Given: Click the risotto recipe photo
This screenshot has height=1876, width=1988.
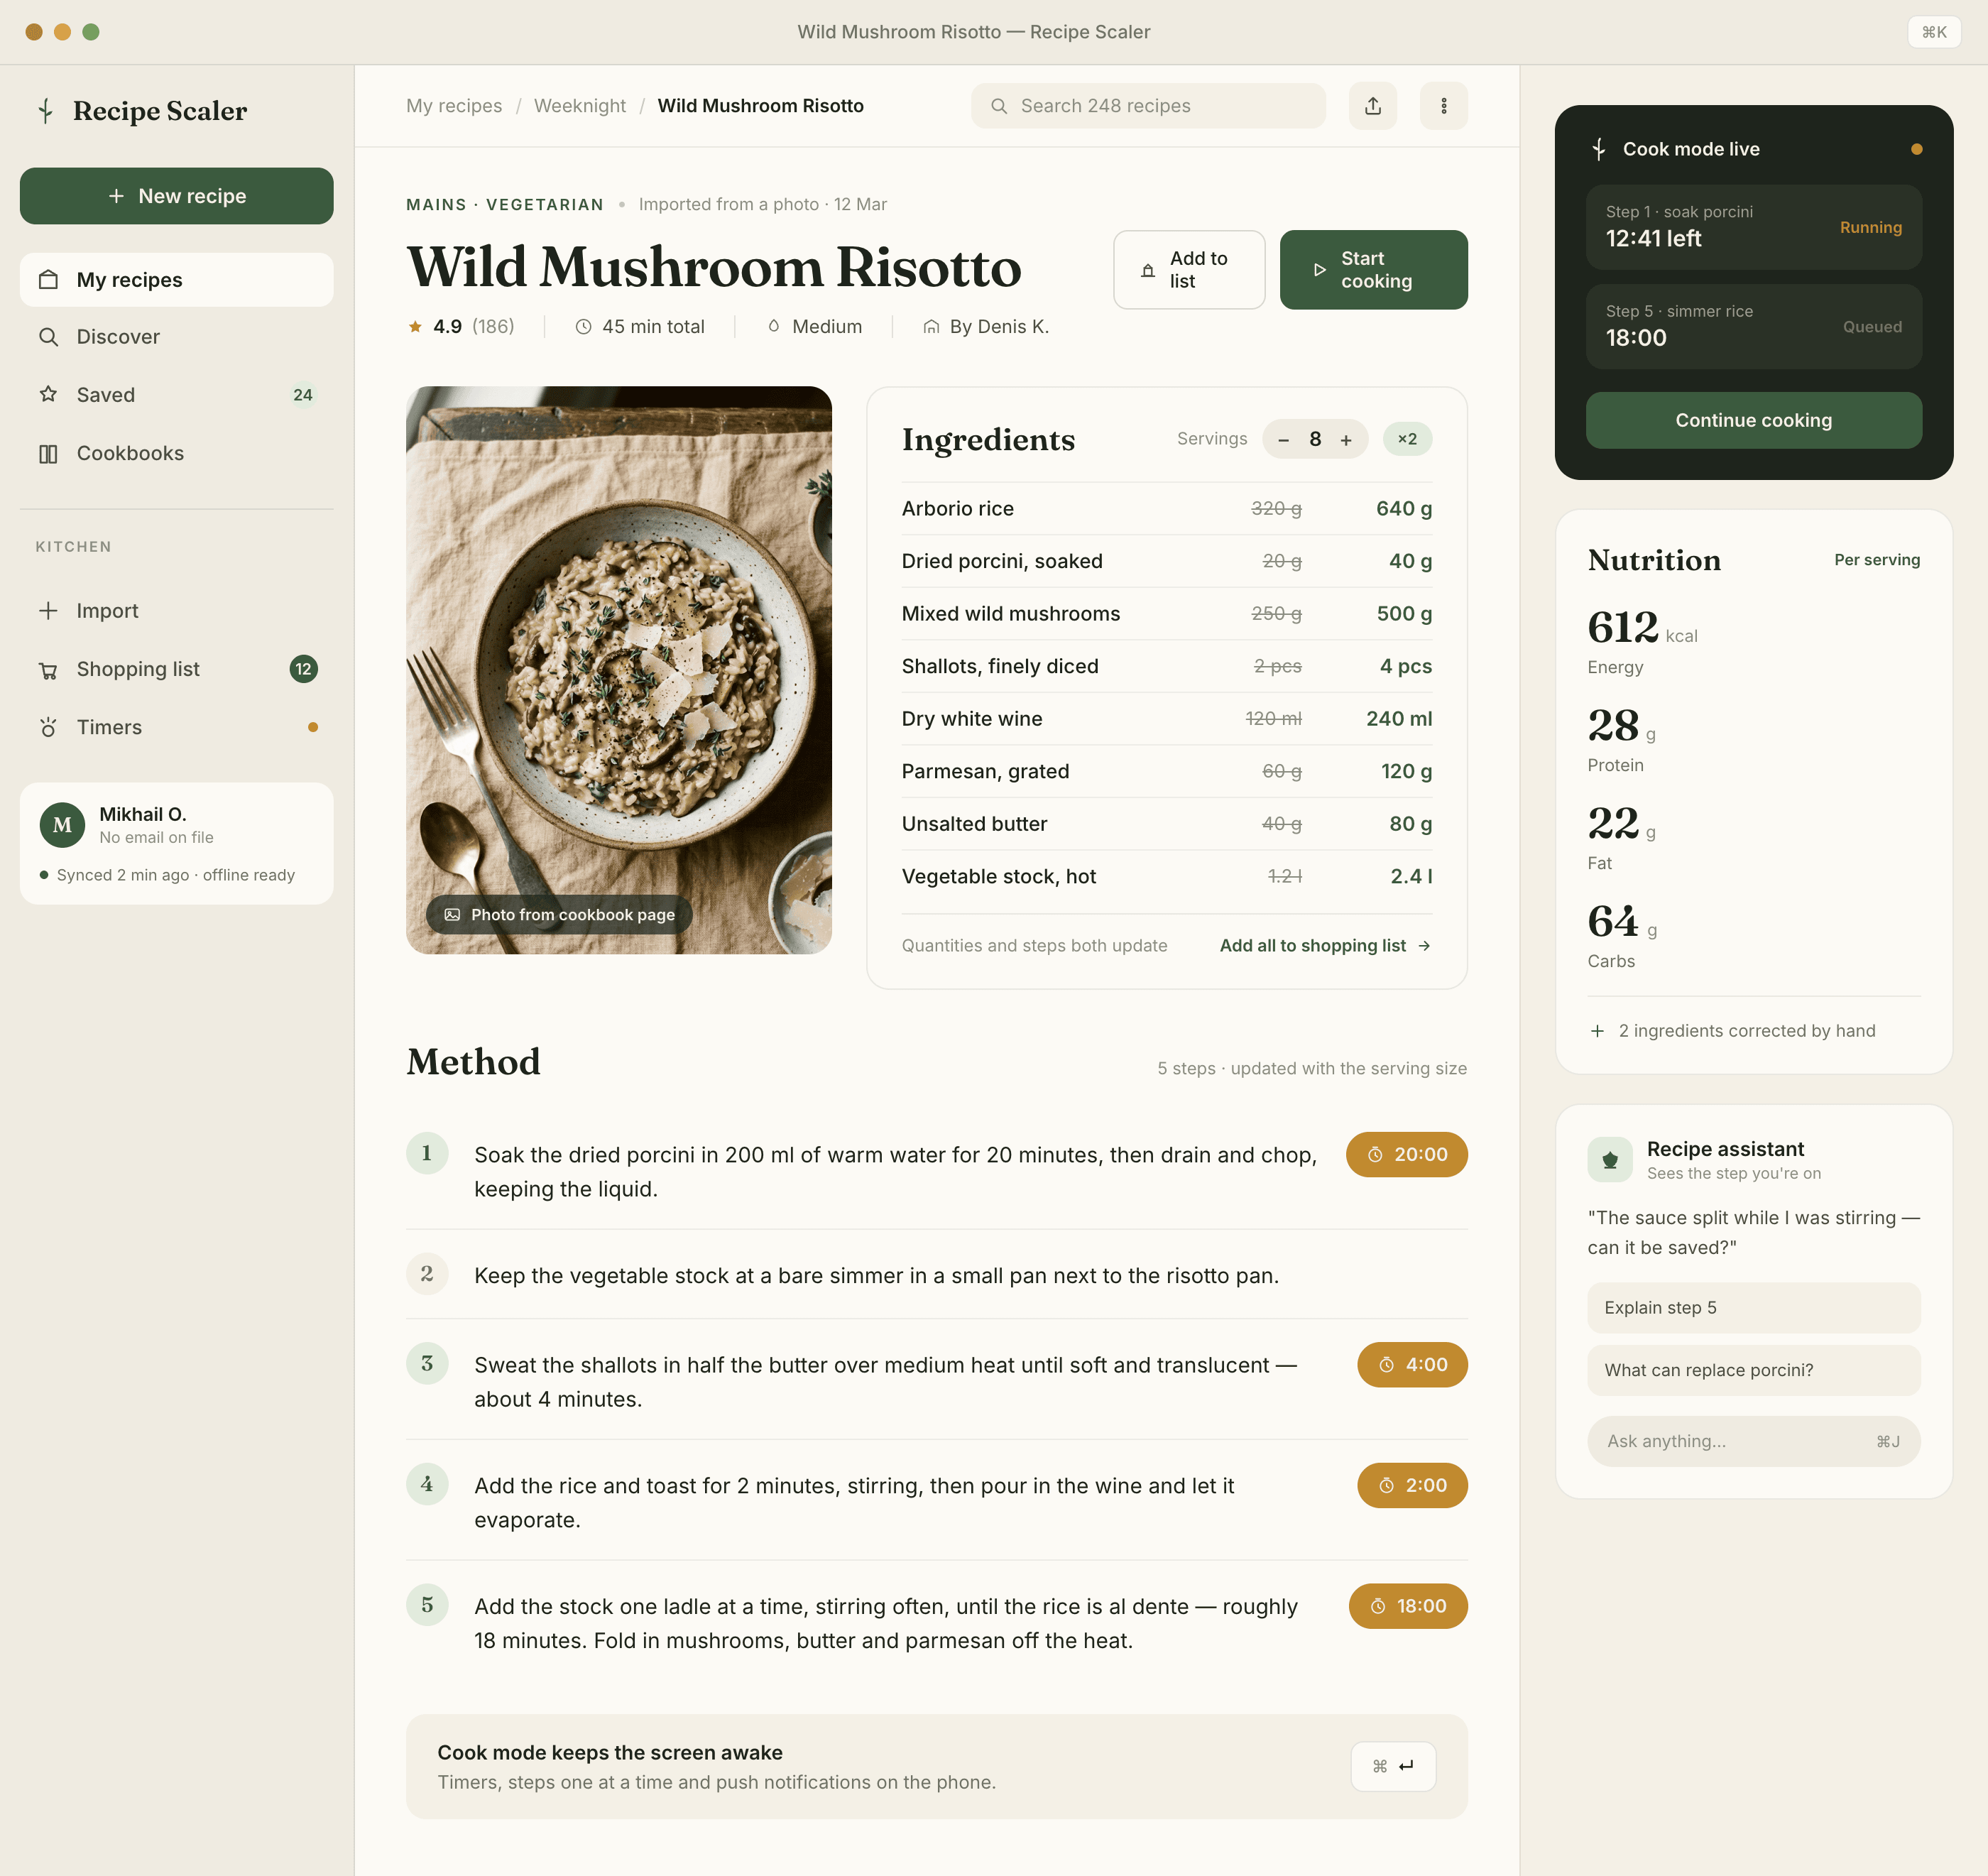Looking at the screenshot, I should [619, 670].
